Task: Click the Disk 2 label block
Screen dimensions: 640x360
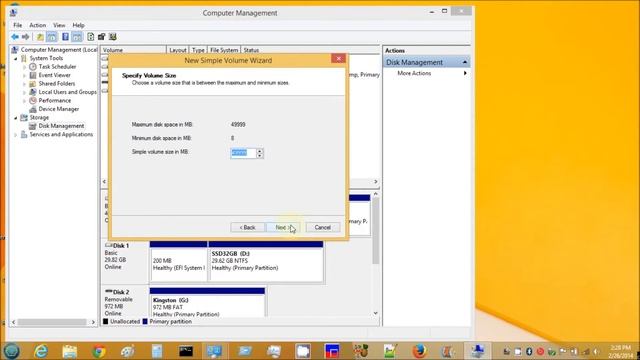Action: tap(124, 302)
